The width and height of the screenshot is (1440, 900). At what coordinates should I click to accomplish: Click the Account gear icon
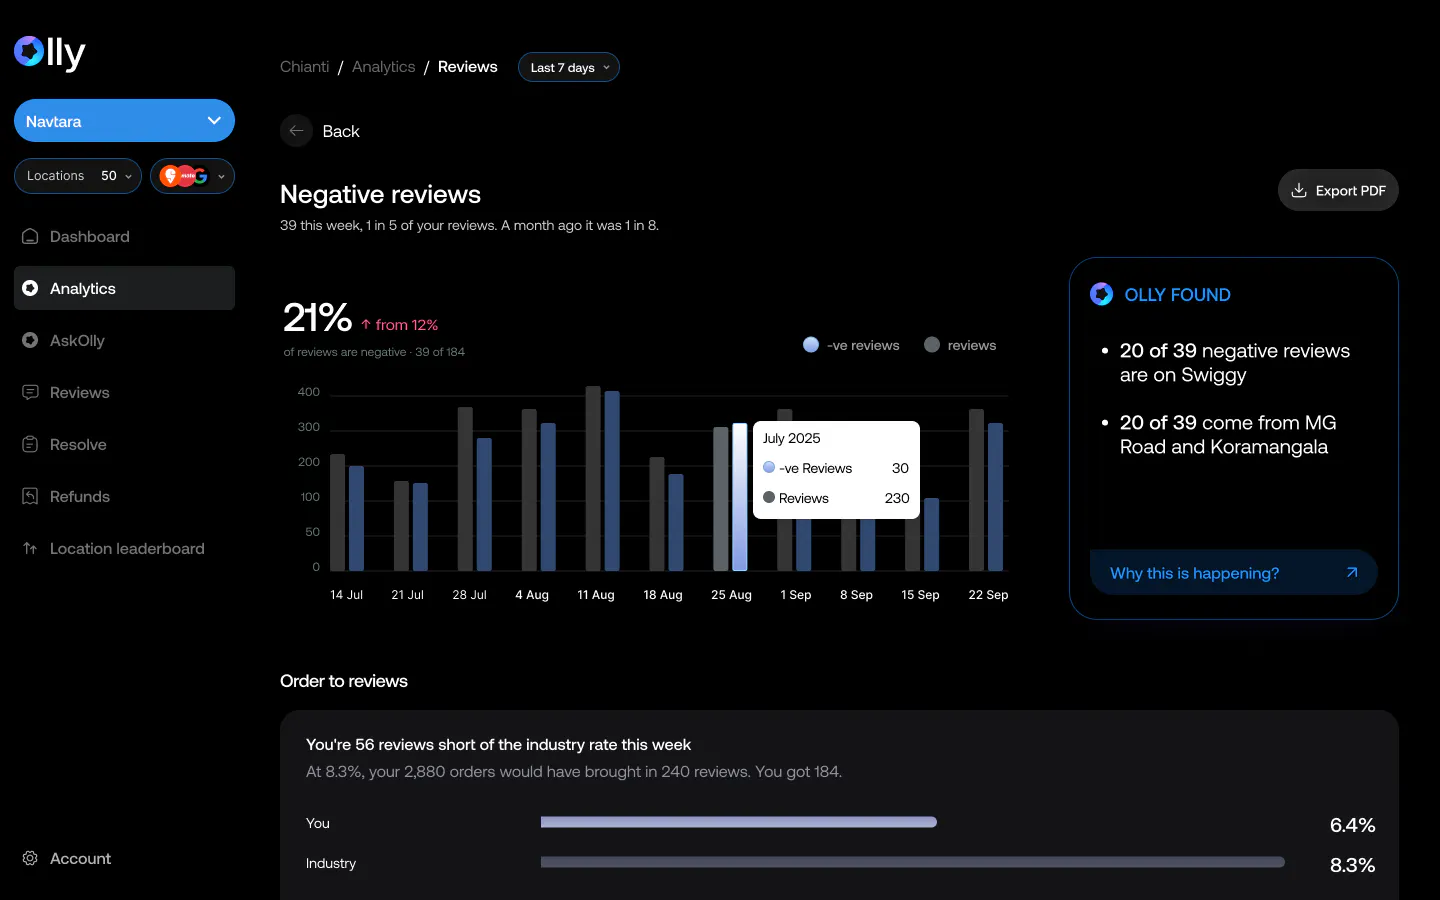point(30,858)
